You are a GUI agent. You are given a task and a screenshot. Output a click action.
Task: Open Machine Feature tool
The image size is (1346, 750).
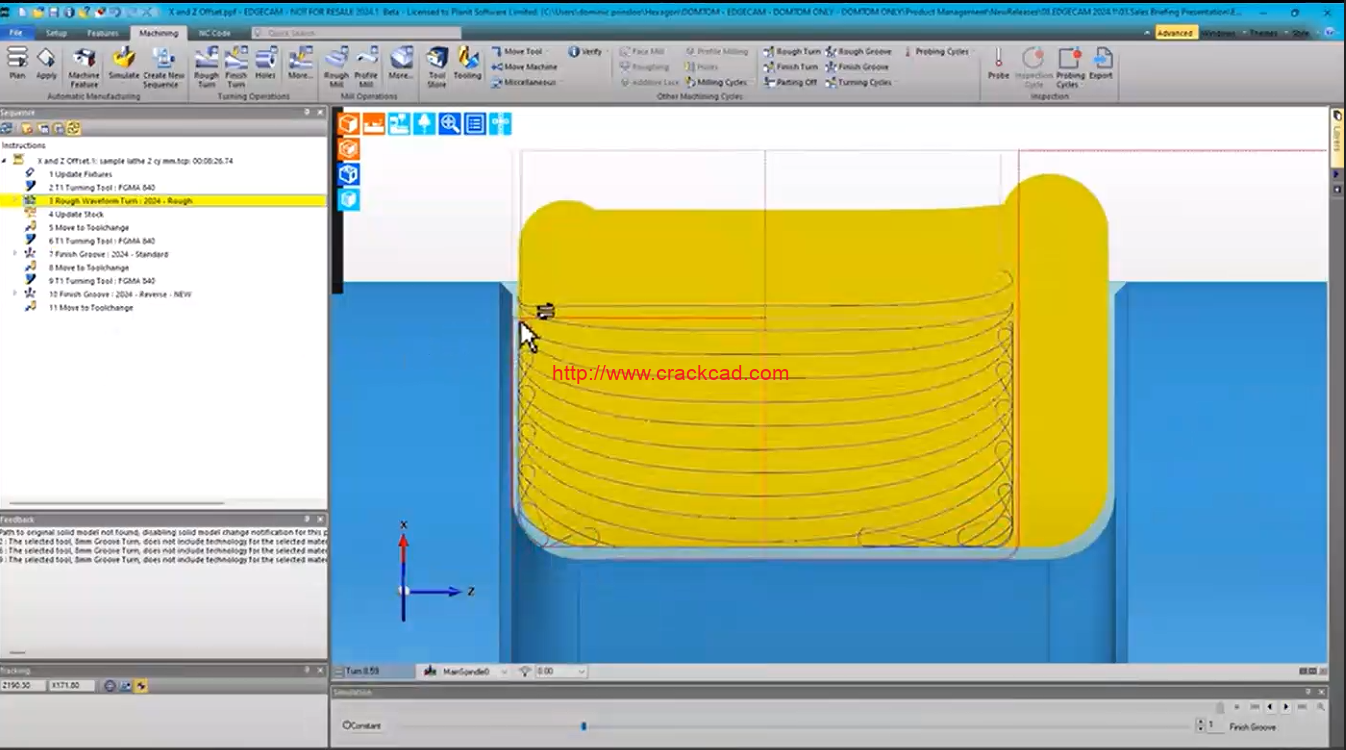coord(84,66)
